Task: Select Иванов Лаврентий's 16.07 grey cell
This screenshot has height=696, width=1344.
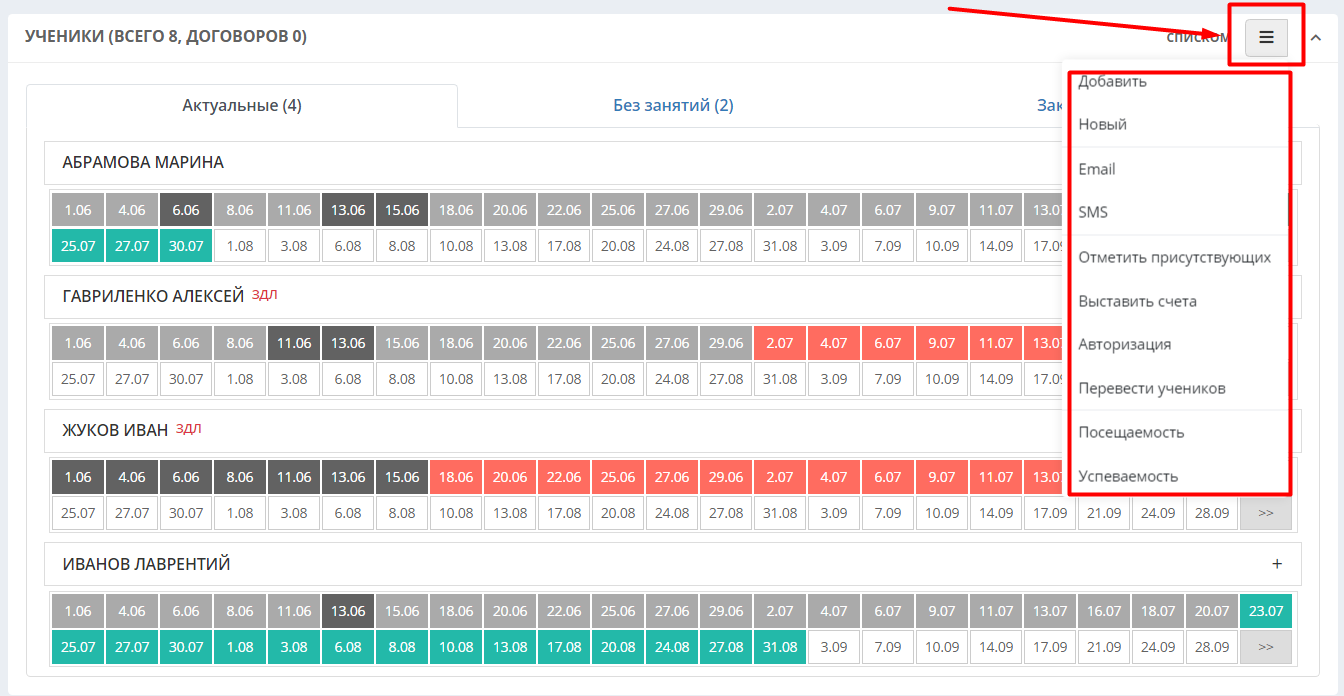Action: coord(1104,611)
